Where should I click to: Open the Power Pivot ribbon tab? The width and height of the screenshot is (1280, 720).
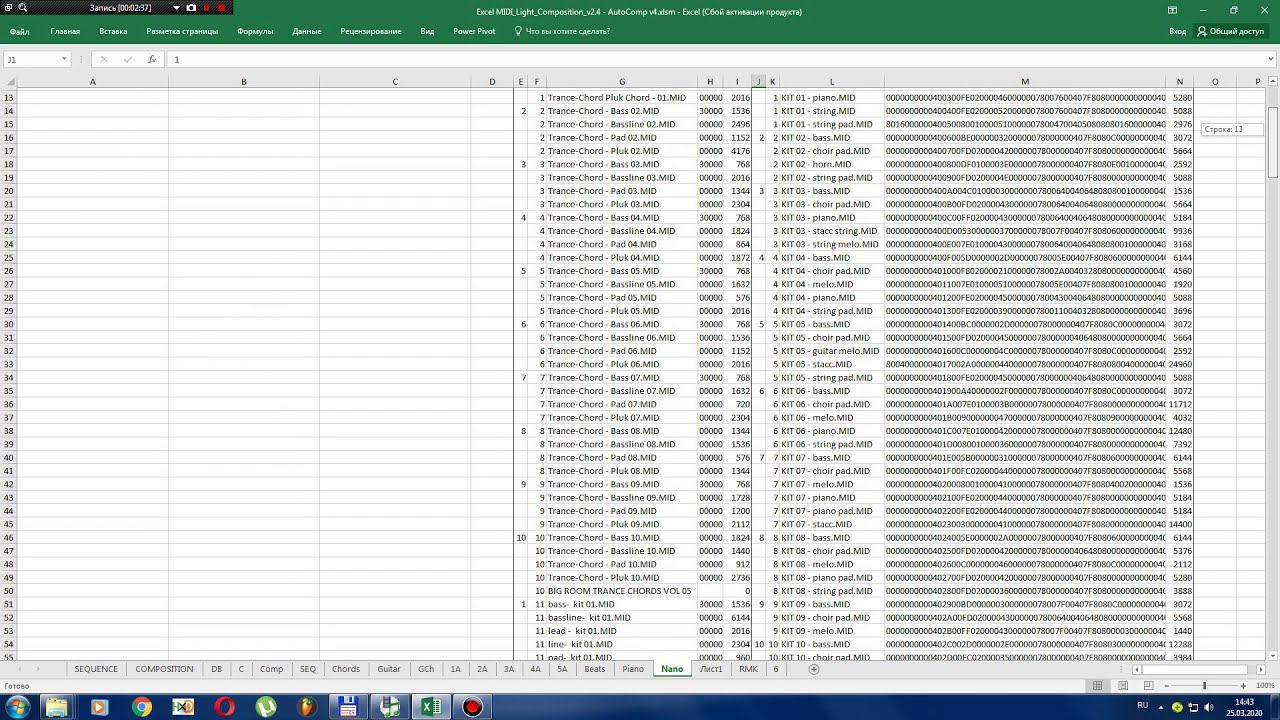click(474, 31)
